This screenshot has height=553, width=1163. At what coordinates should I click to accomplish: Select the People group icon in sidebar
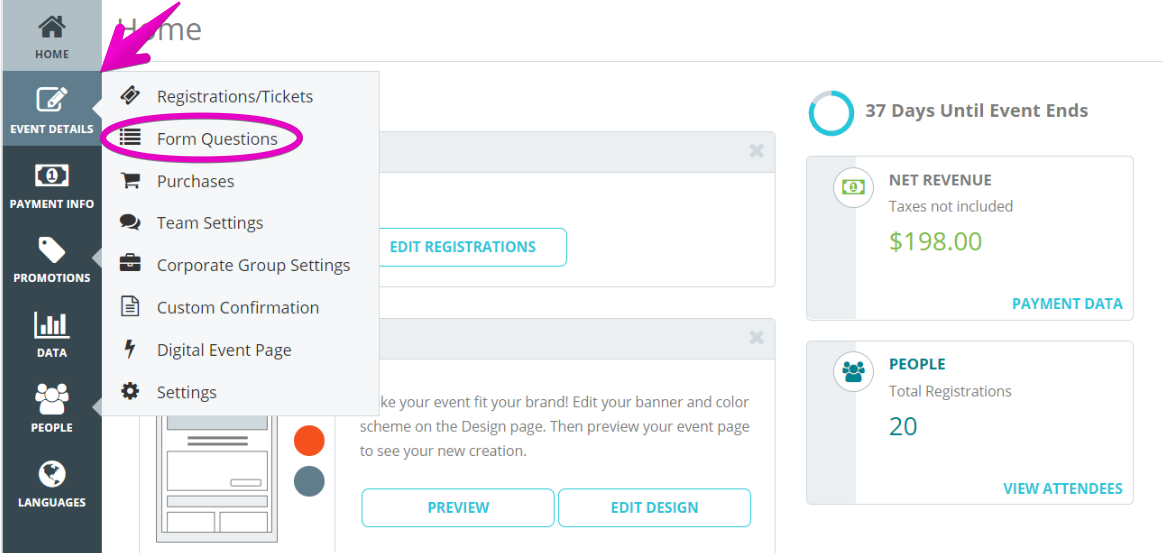[52, 400]
